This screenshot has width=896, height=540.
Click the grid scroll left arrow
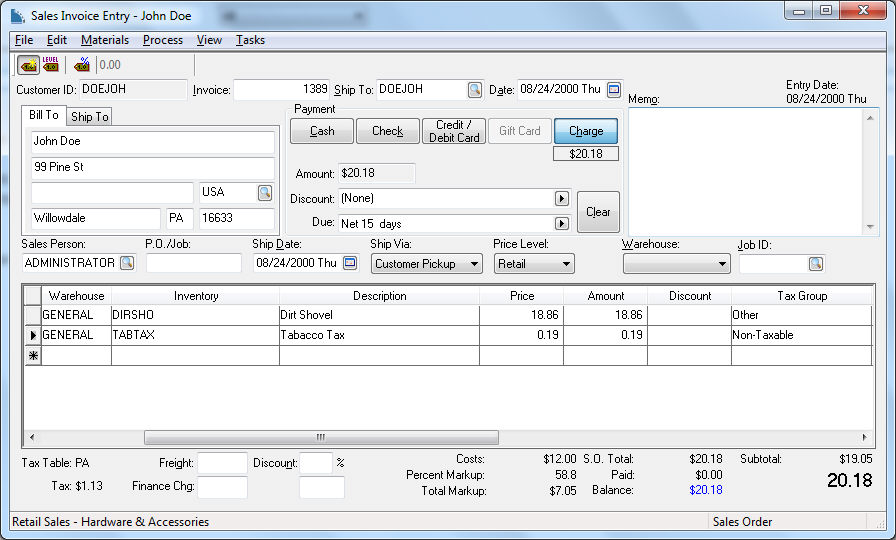point(32,437)
